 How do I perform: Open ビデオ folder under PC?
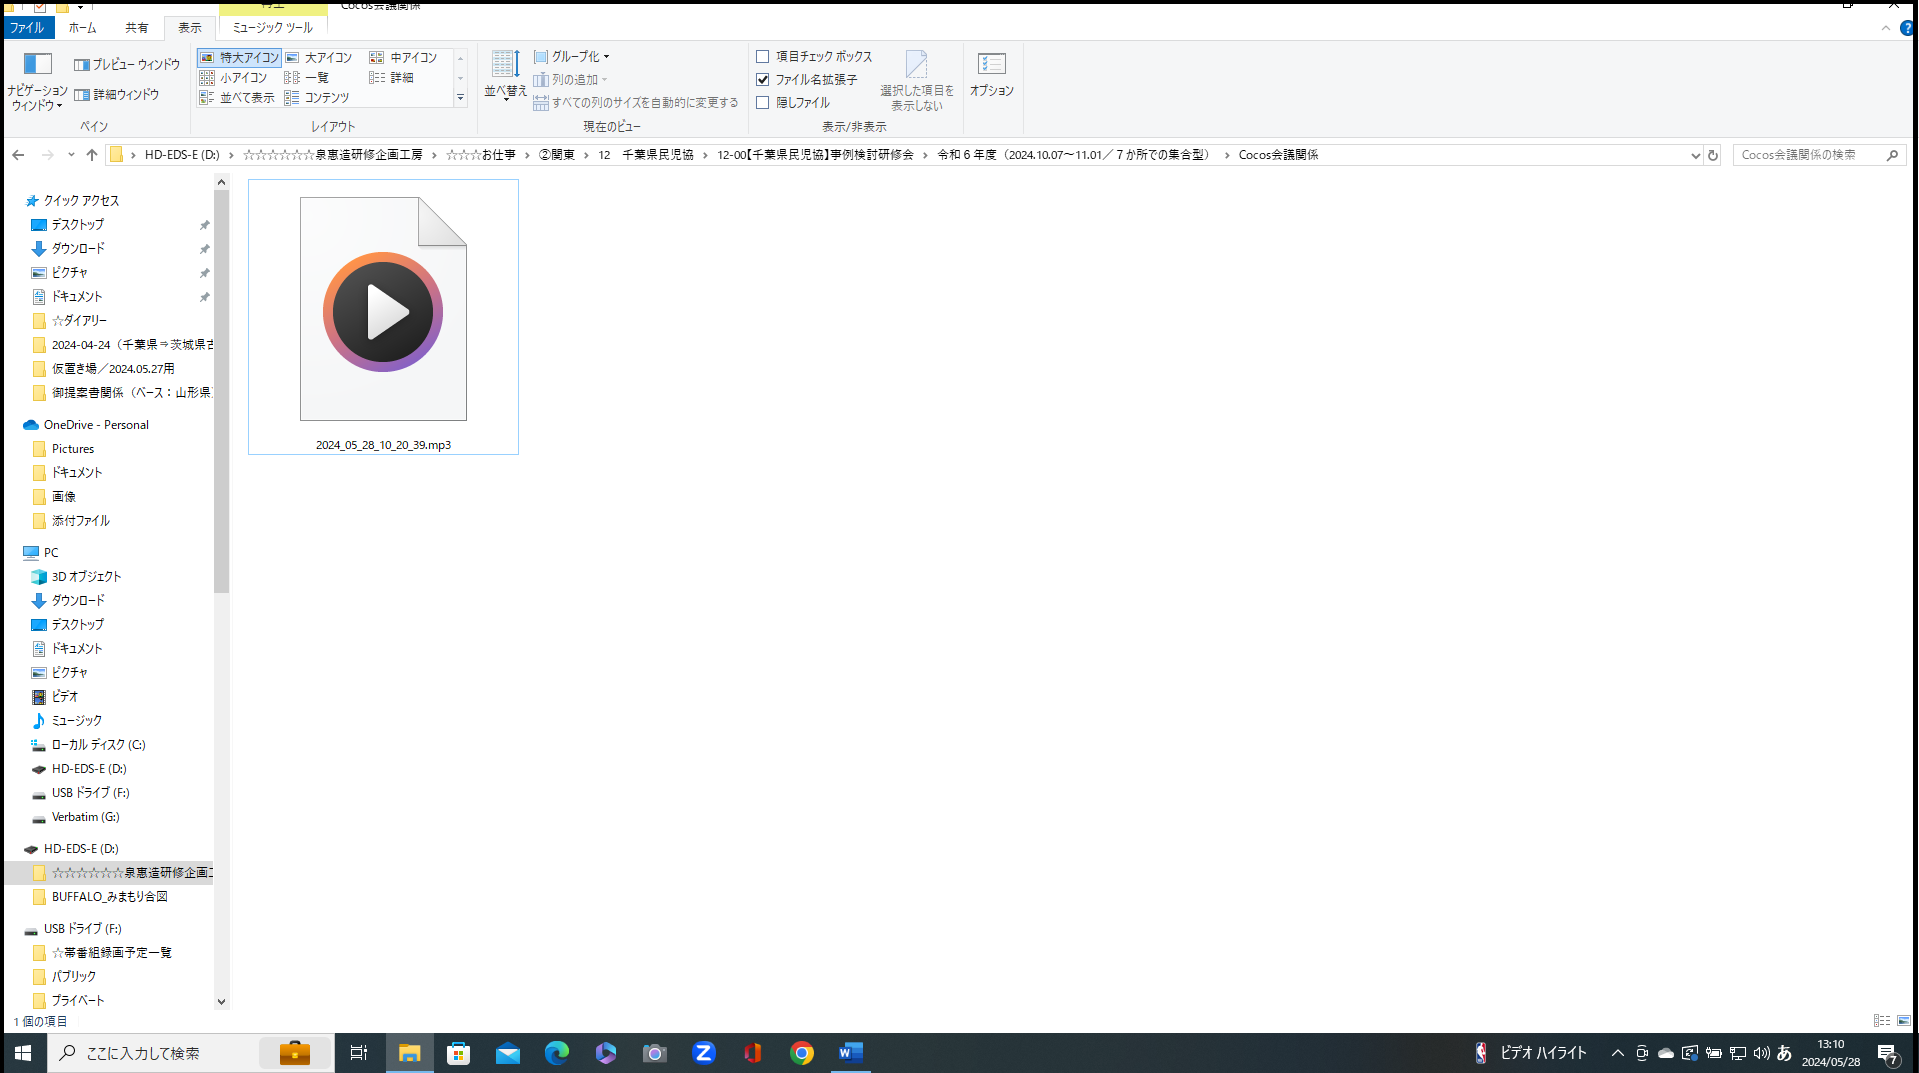65,697
